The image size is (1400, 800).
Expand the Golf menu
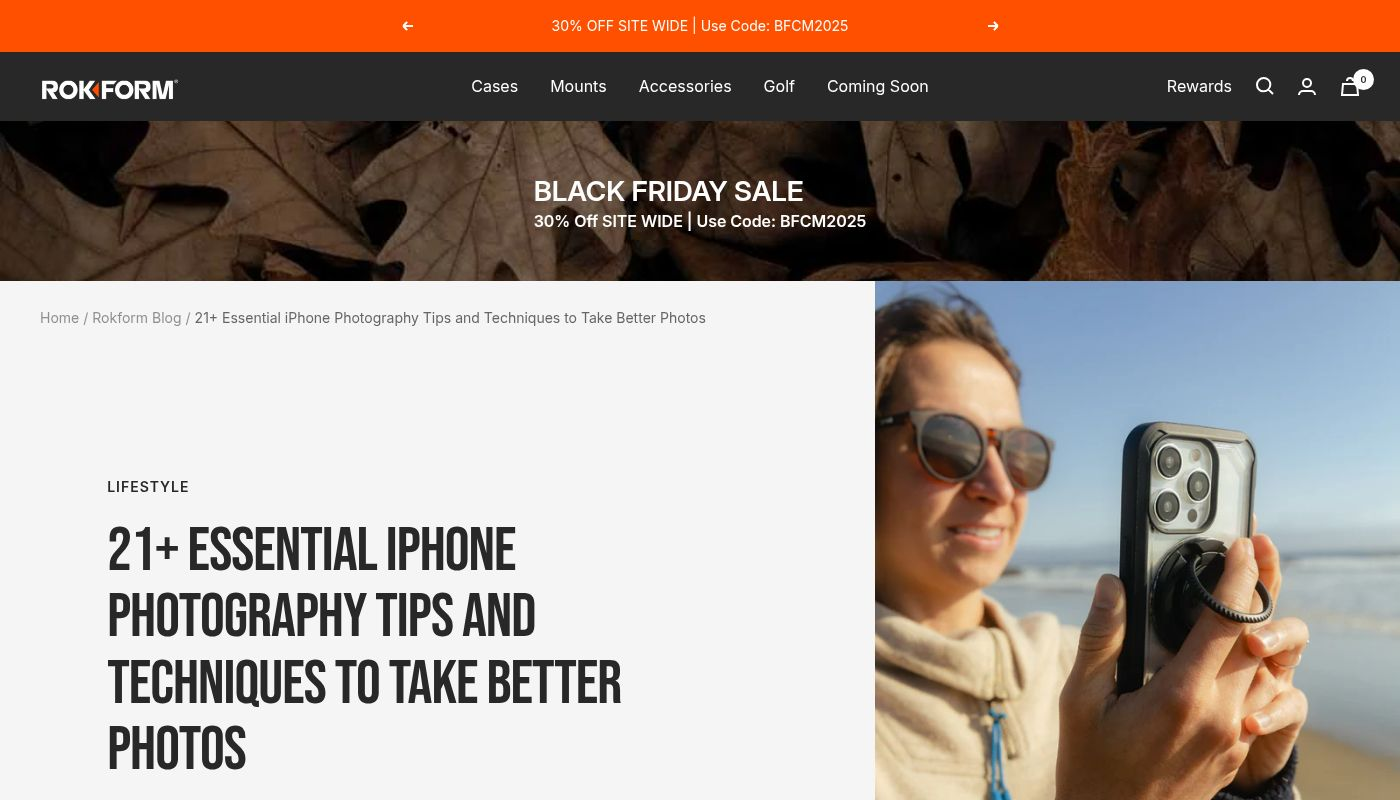tap(779, 86)
